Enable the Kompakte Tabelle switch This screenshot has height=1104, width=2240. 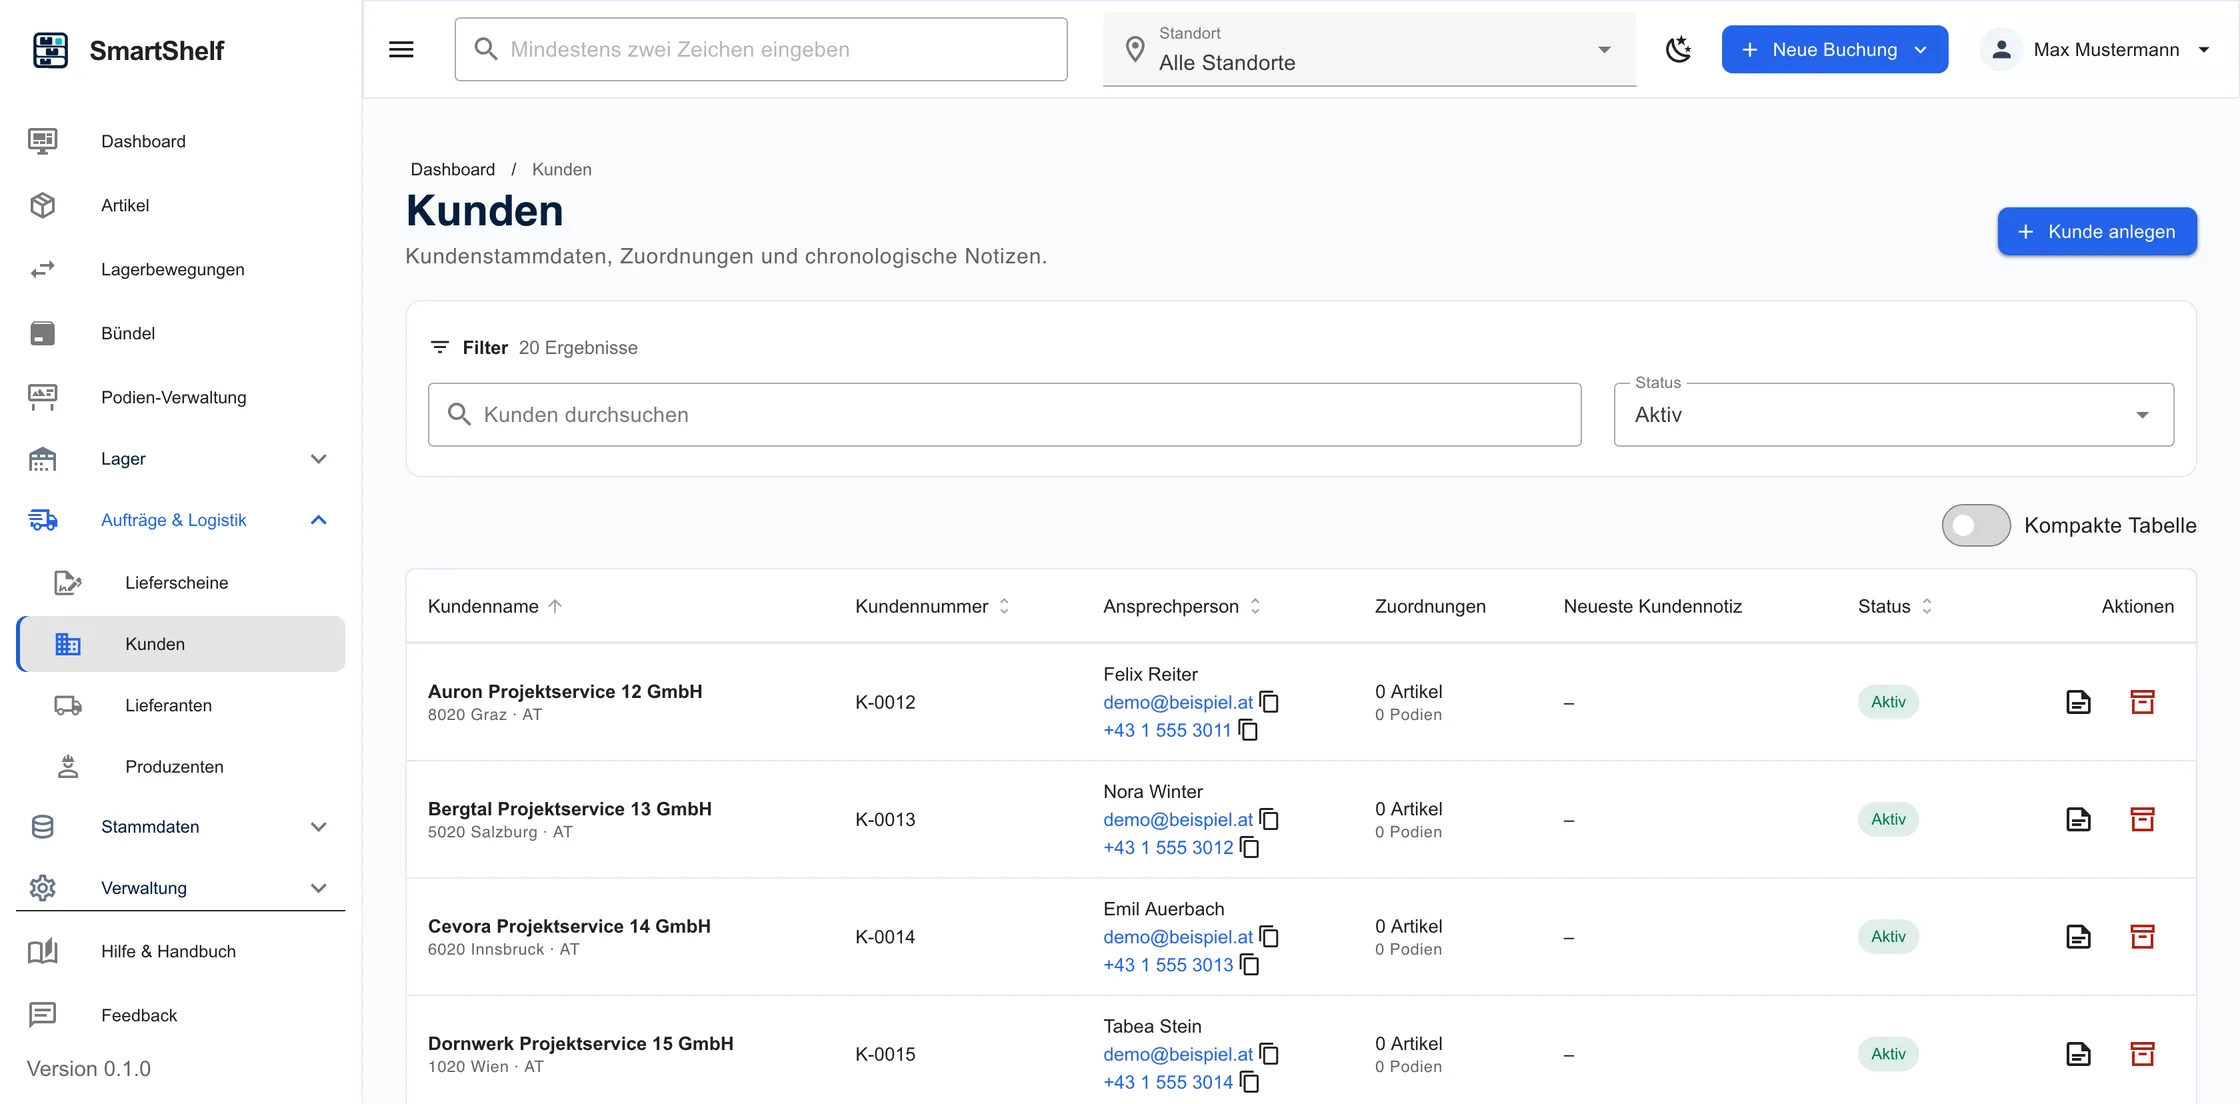tap(1976, 525)
